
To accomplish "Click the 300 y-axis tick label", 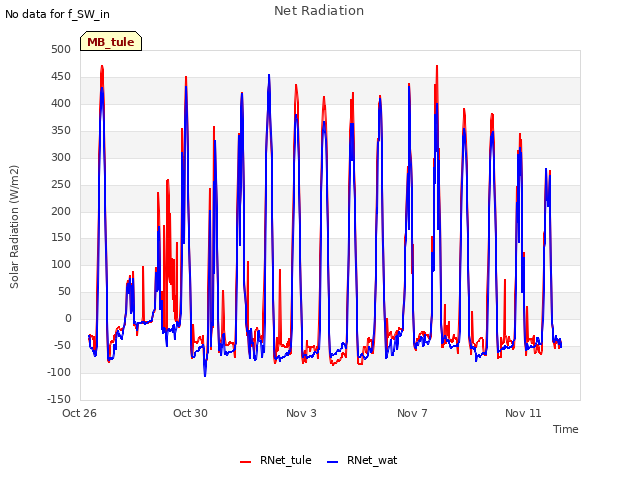I will tap(61, 157).
